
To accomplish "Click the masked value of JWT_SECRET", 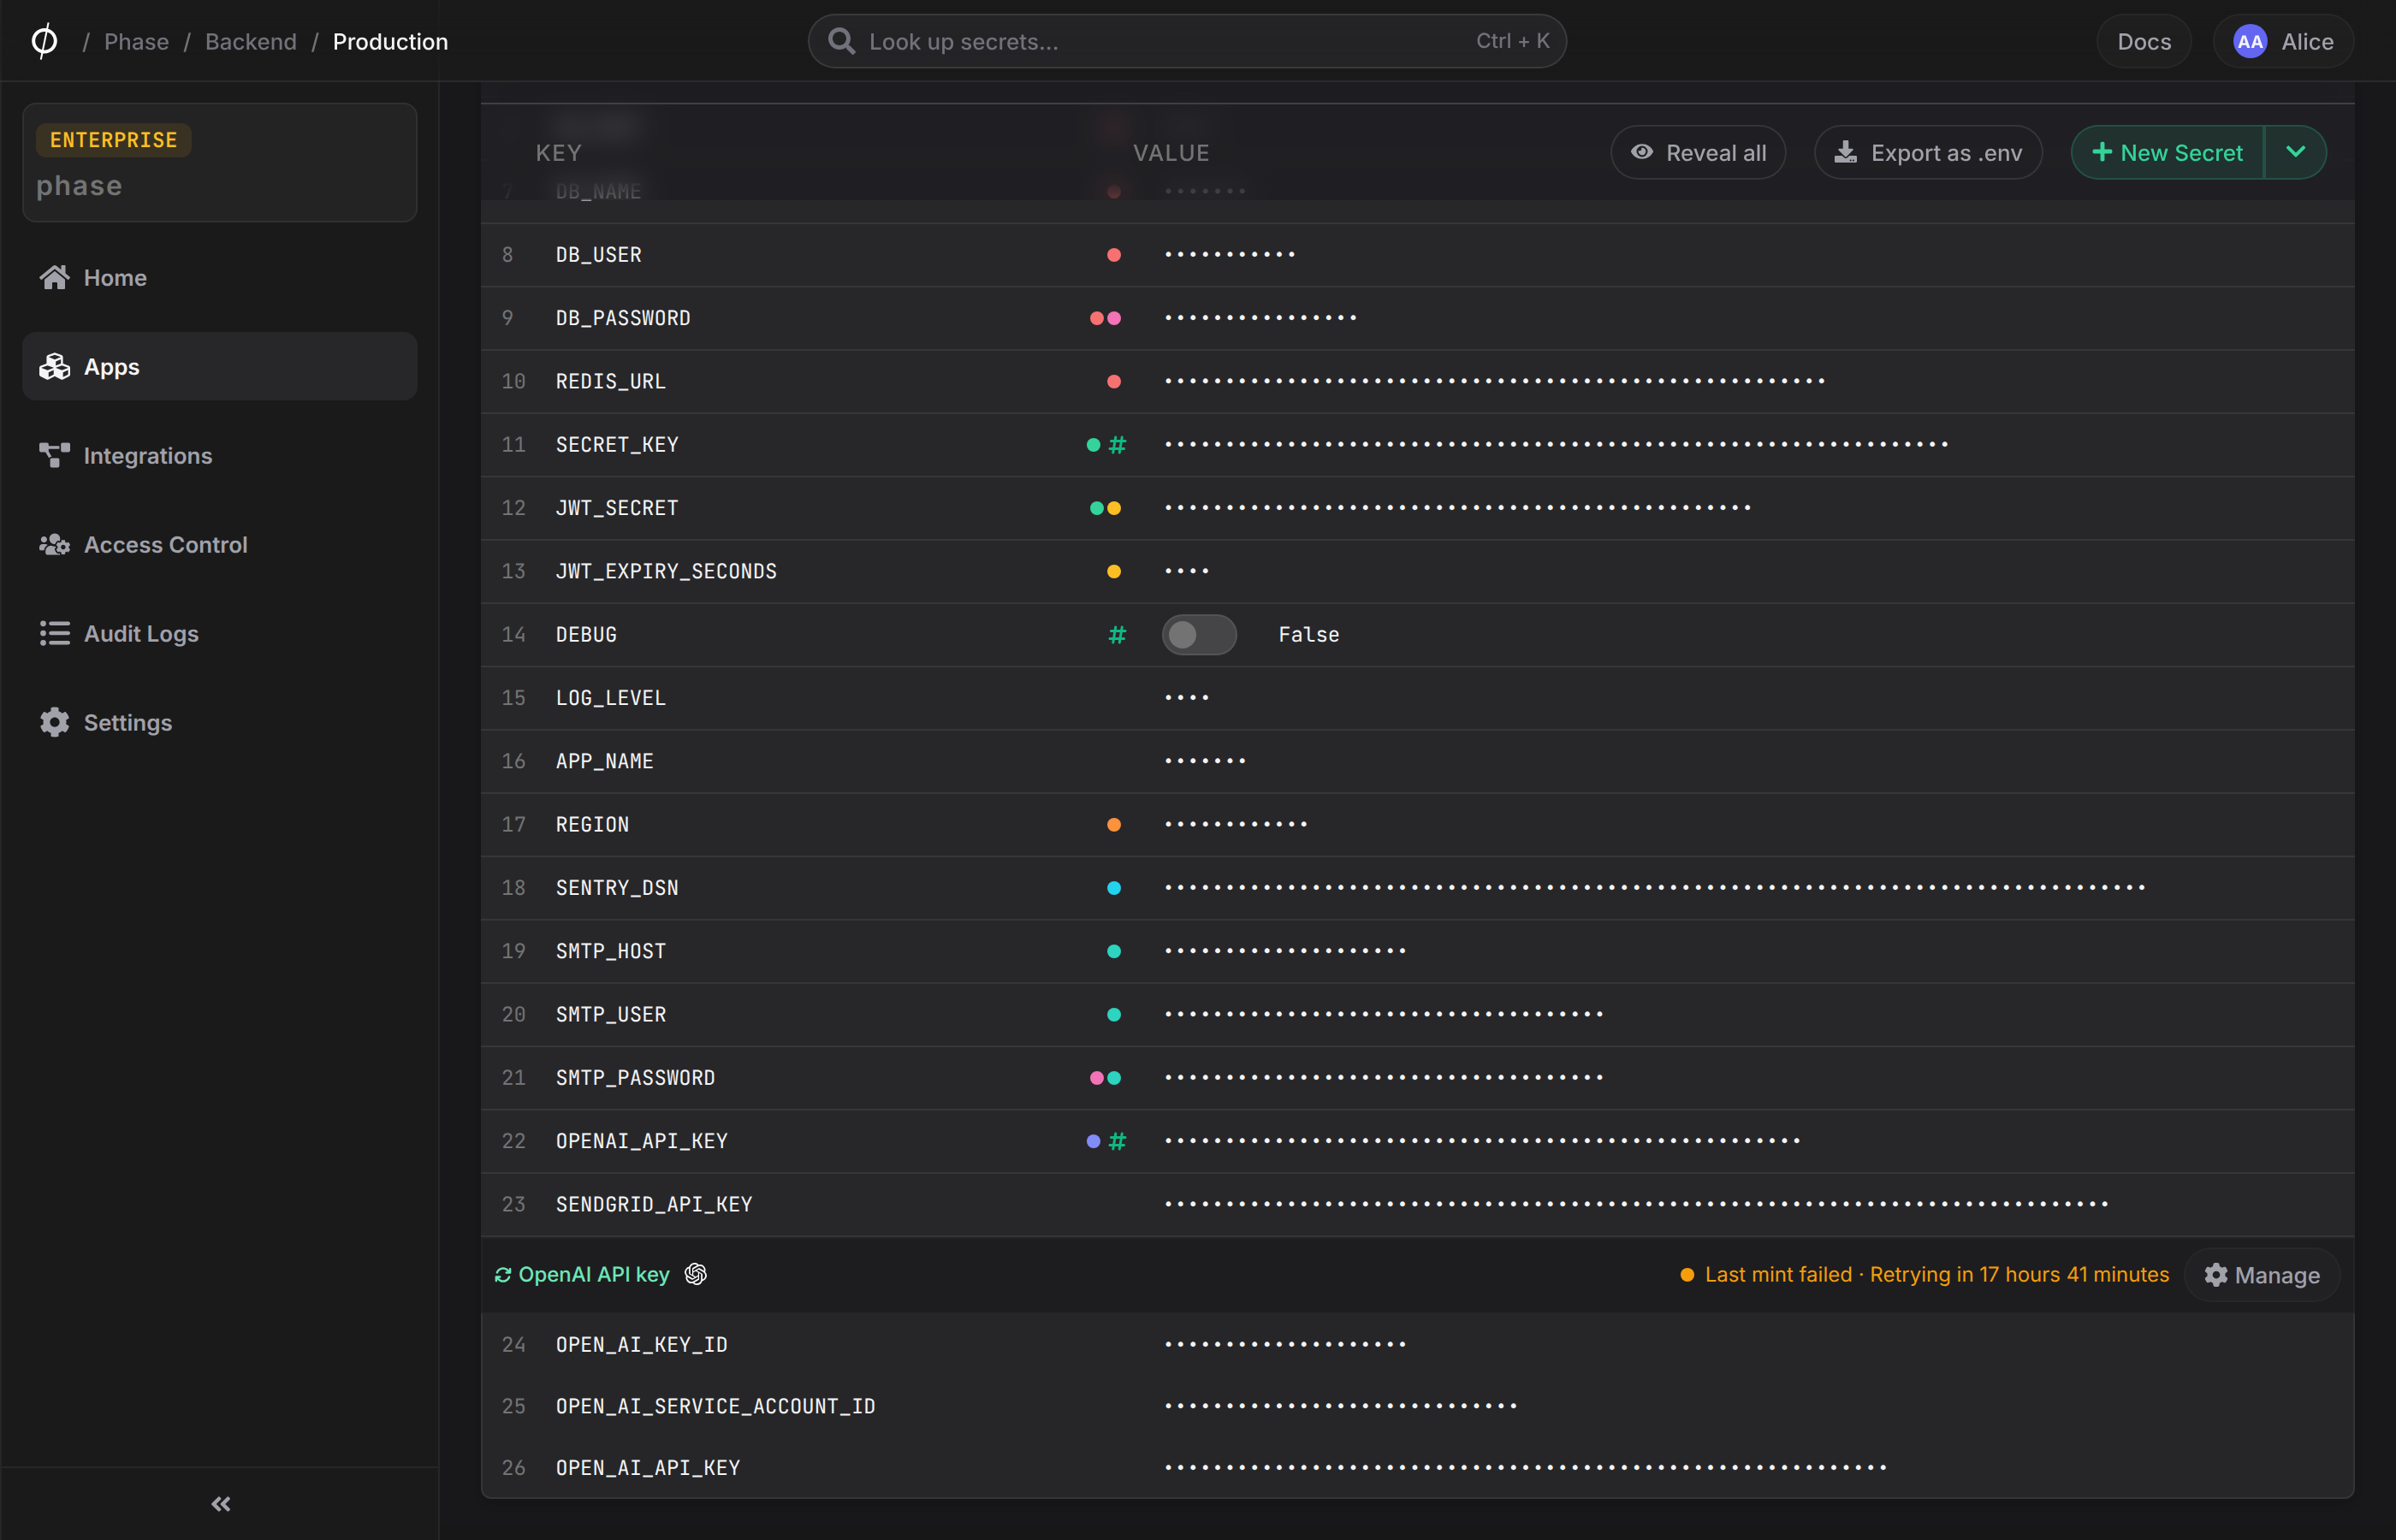I will (1457, 507).
